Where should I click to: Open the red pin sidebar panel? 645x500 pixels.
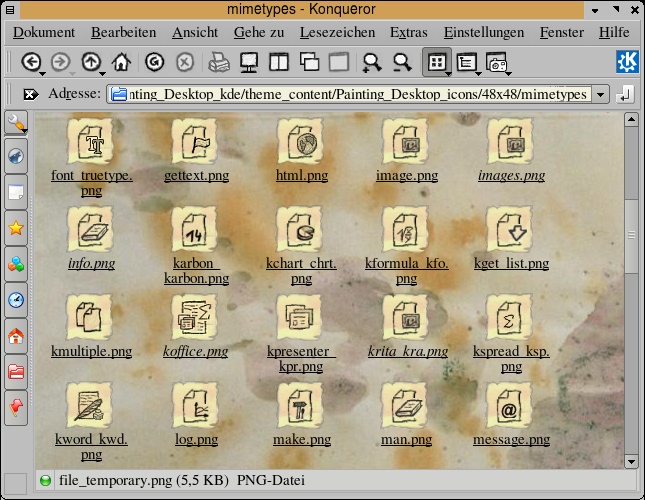click(16, 407)
